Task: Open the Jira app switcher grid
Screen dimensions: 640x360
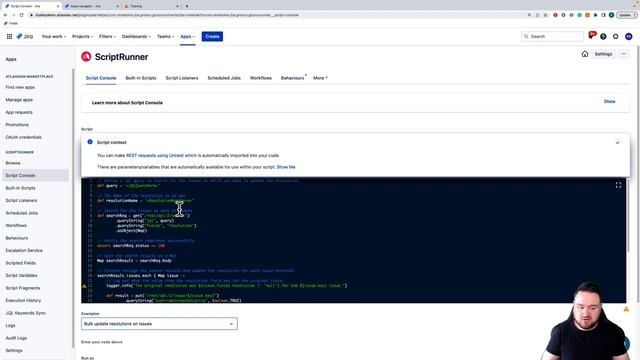Action: tap(9, 36)
